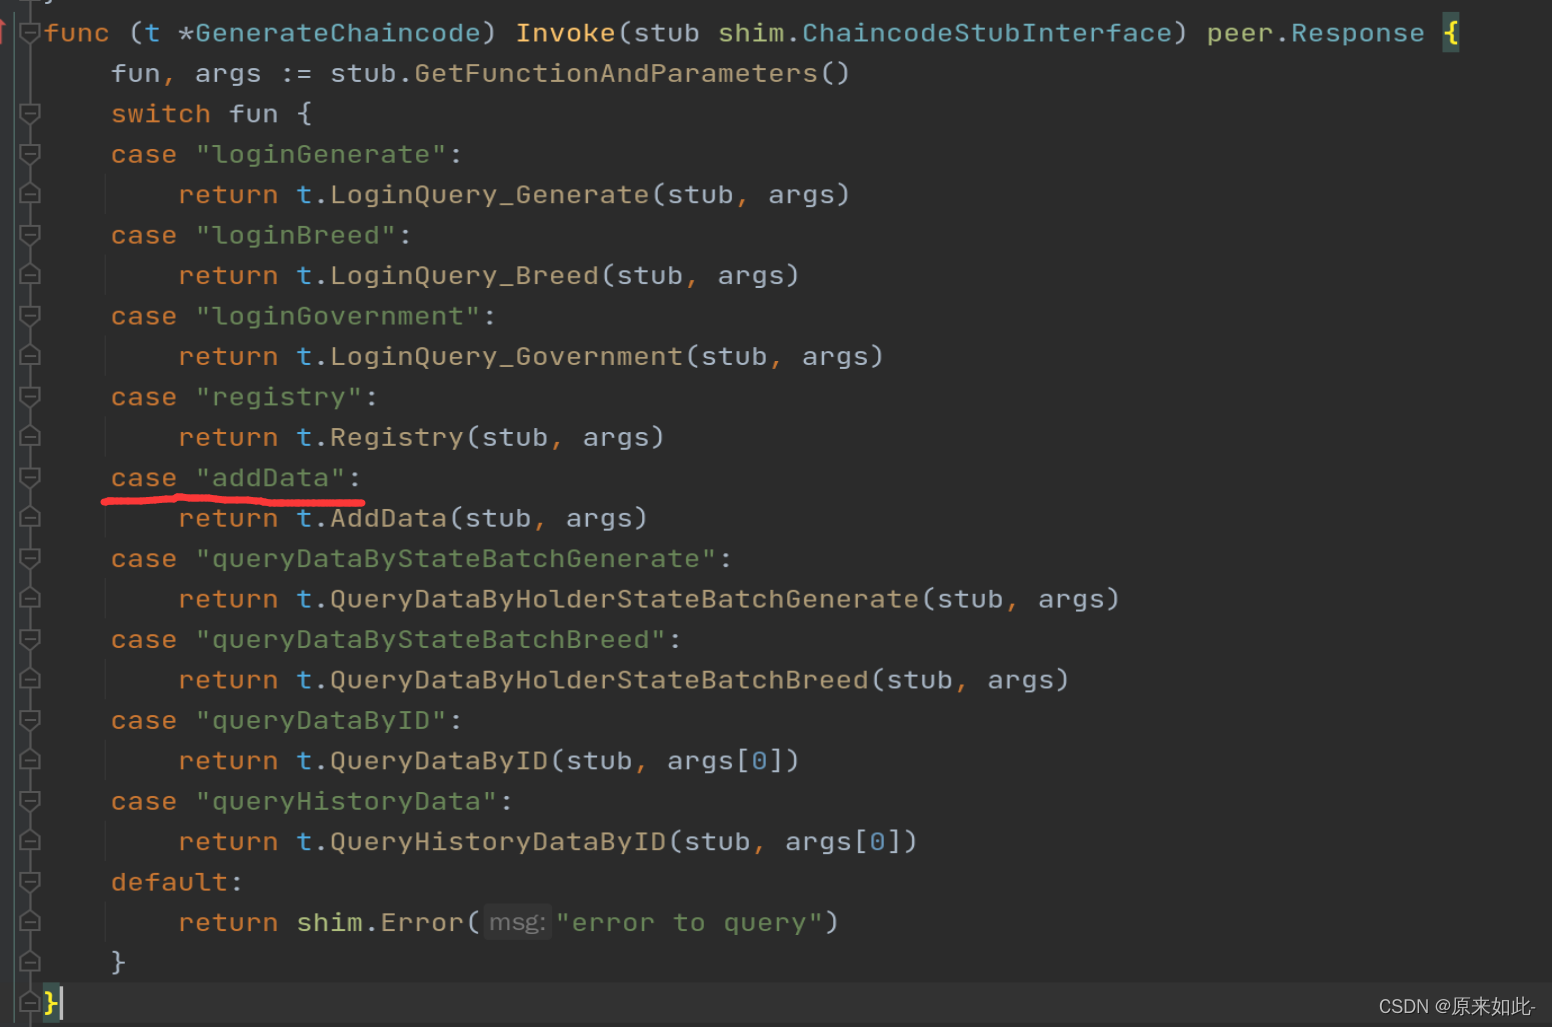Click QueryHistoryDataByID method call
The width and height of the screenshot is (1552, 1027).
[x=498, y=842]
